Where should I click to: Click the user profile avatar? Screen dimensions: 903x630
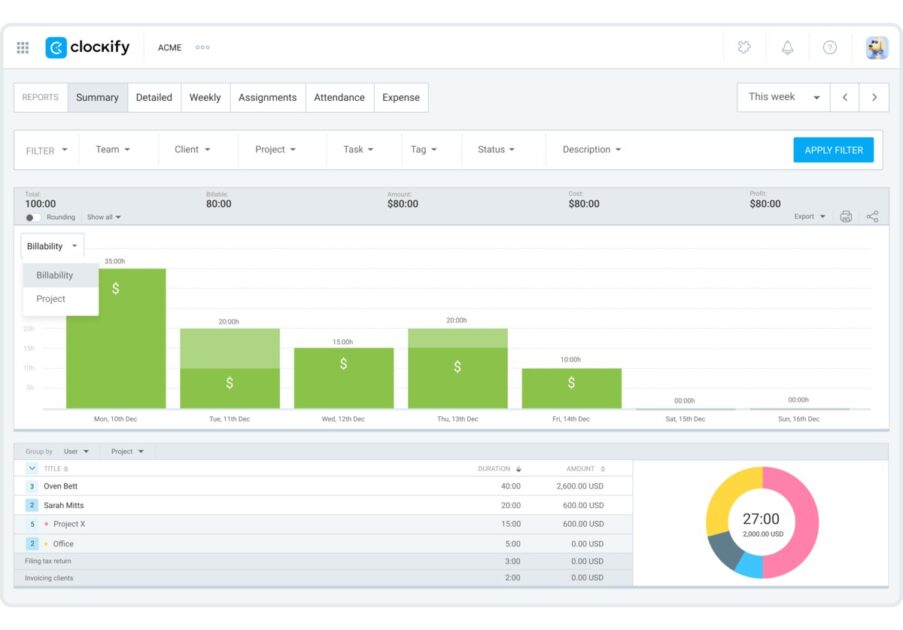pos(876,48)
